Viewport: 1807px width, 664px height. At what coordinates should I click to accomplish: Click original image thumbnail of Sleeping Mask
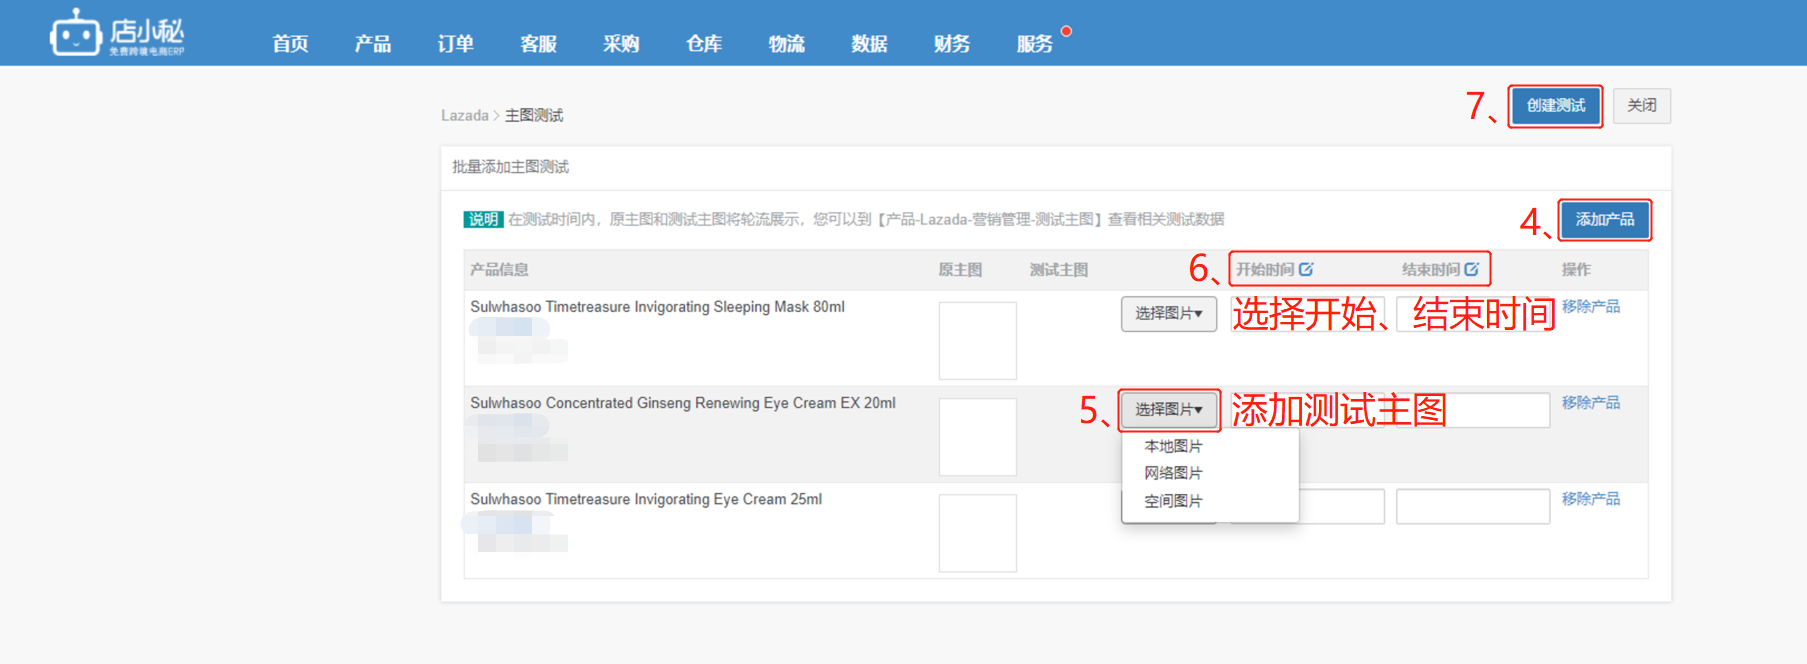977,341
